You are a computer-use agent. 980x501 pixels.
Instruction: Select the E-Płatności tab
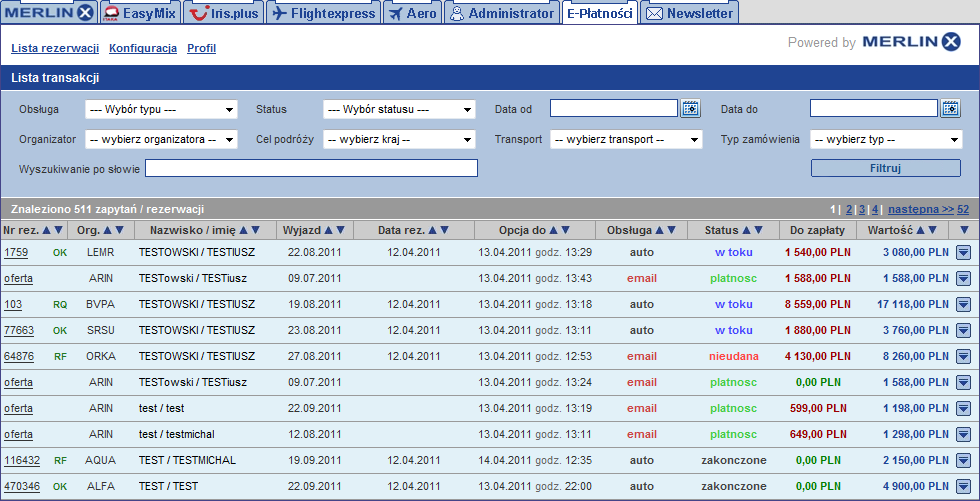[599, 12]
